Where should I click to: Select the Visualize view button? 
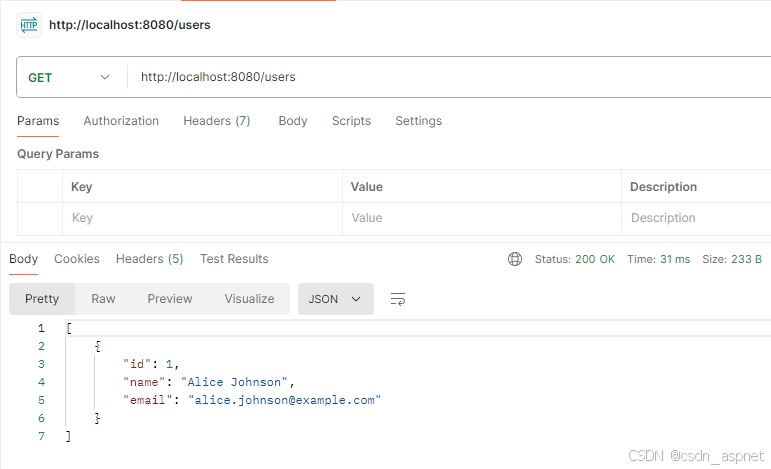[249, 299]
